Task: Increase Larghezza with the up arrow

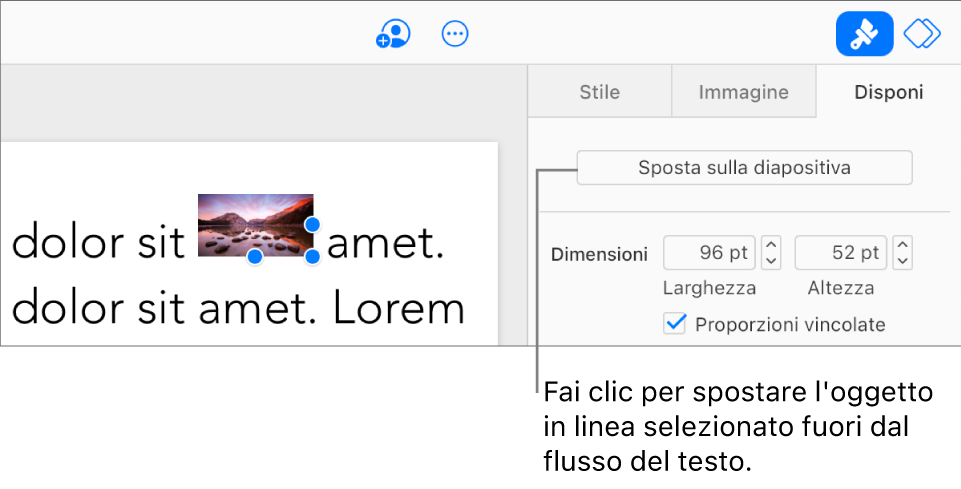Action: tap(771, 245)
